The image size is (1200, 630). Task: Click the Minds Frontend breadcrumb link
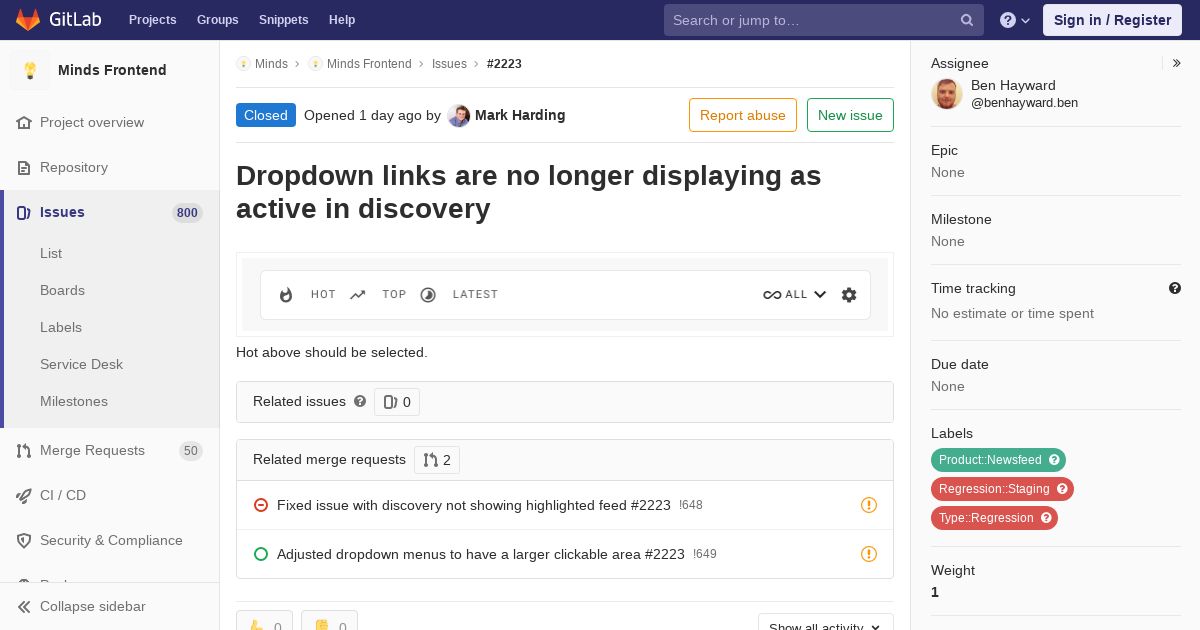click(369, 64)
